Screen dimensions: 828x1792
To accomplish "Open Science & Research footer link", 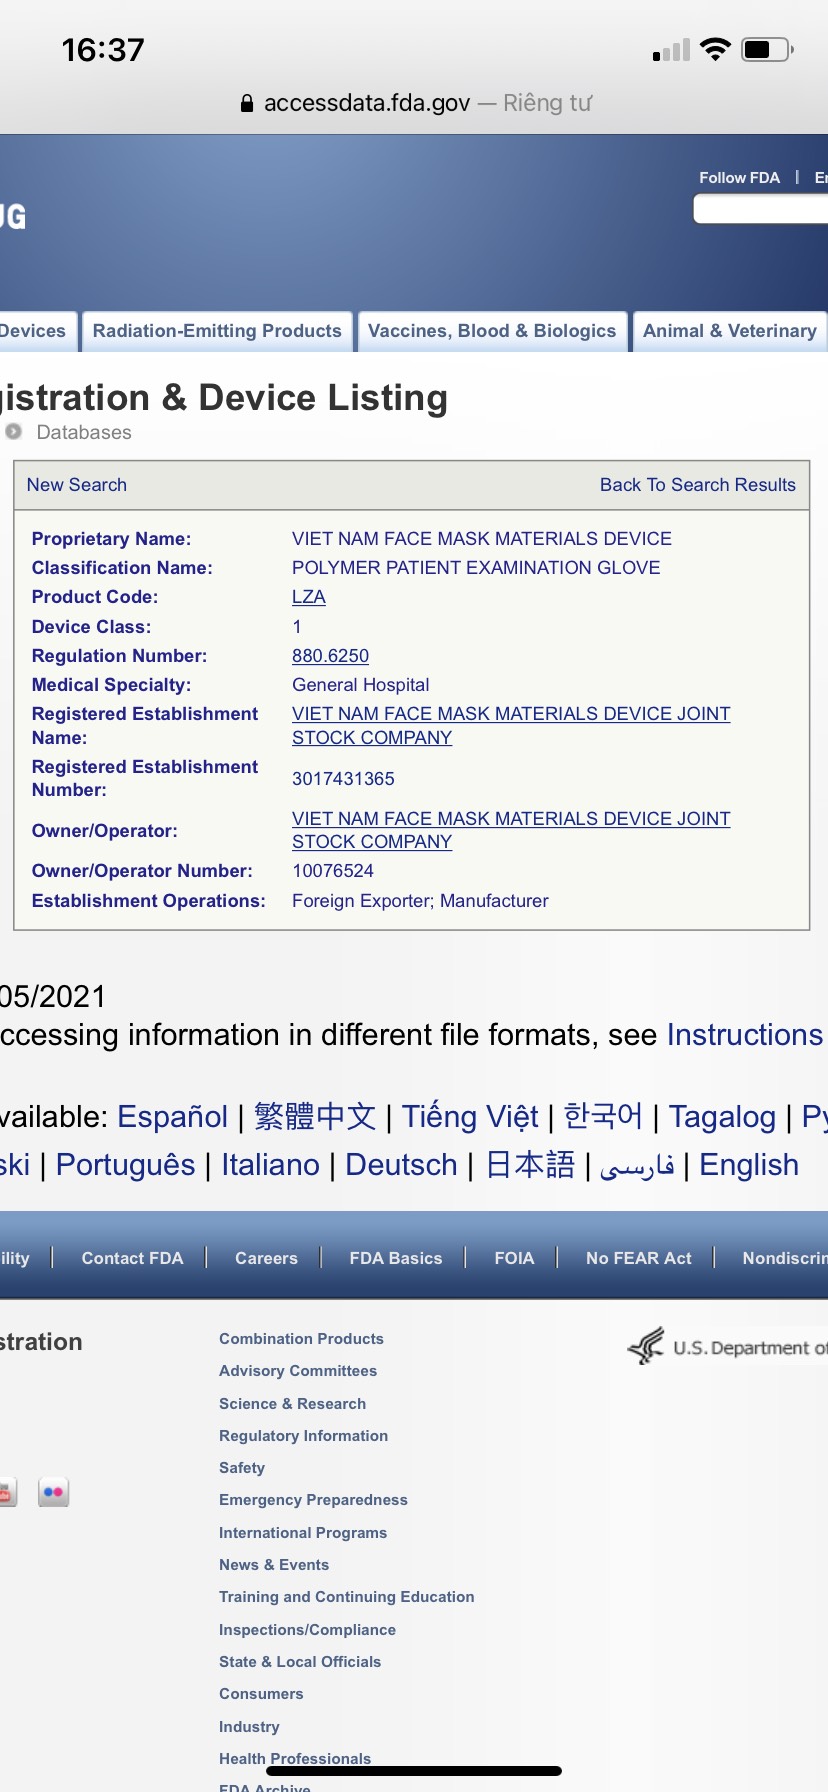I will click(292, 1404).
